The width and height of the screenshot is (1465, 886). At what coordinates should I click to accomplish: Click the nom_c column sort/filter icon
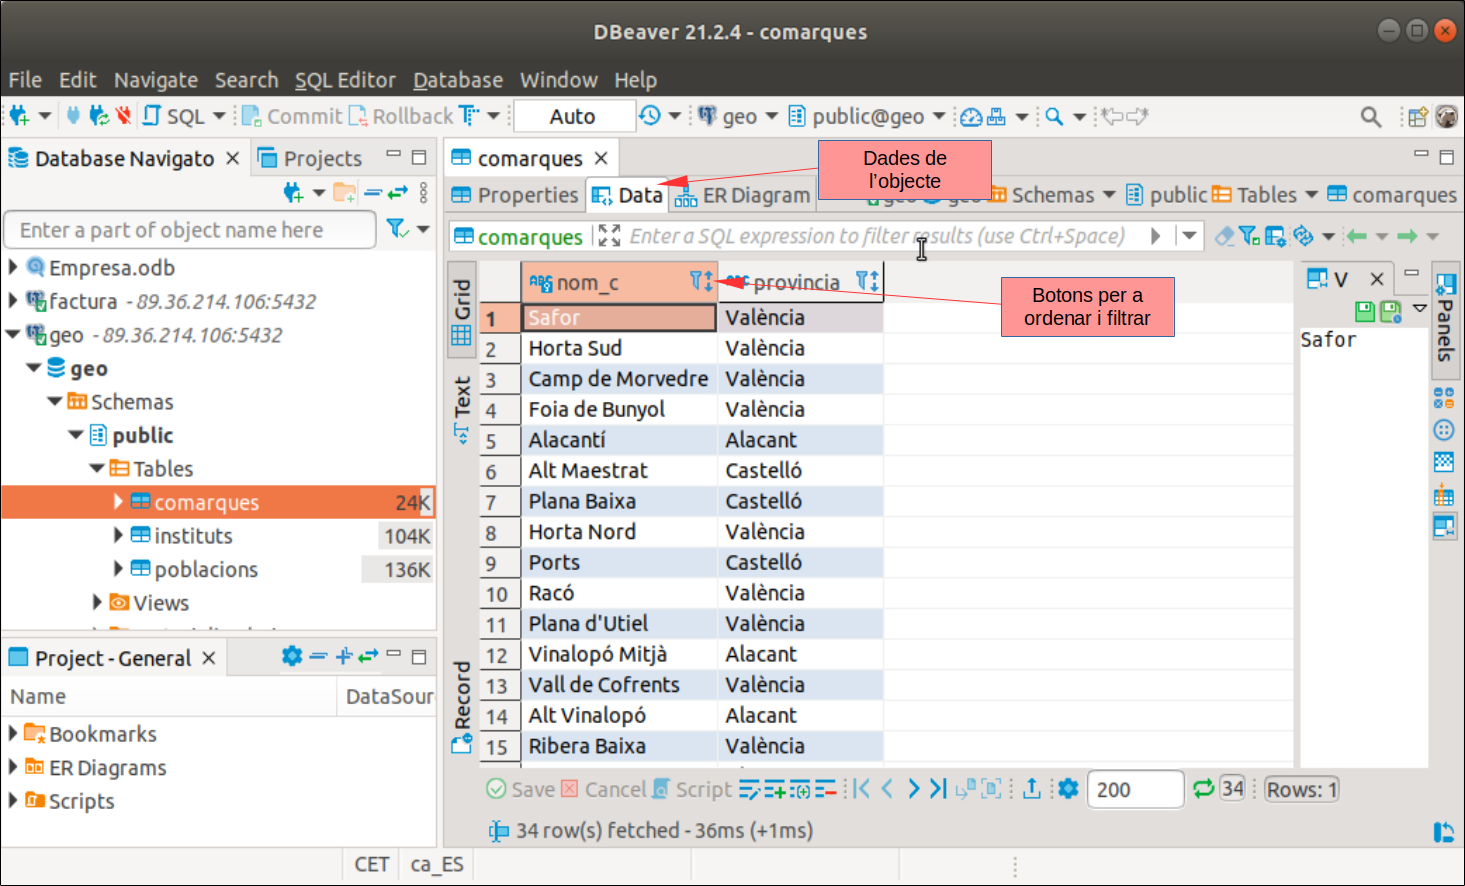click(701, 282)
